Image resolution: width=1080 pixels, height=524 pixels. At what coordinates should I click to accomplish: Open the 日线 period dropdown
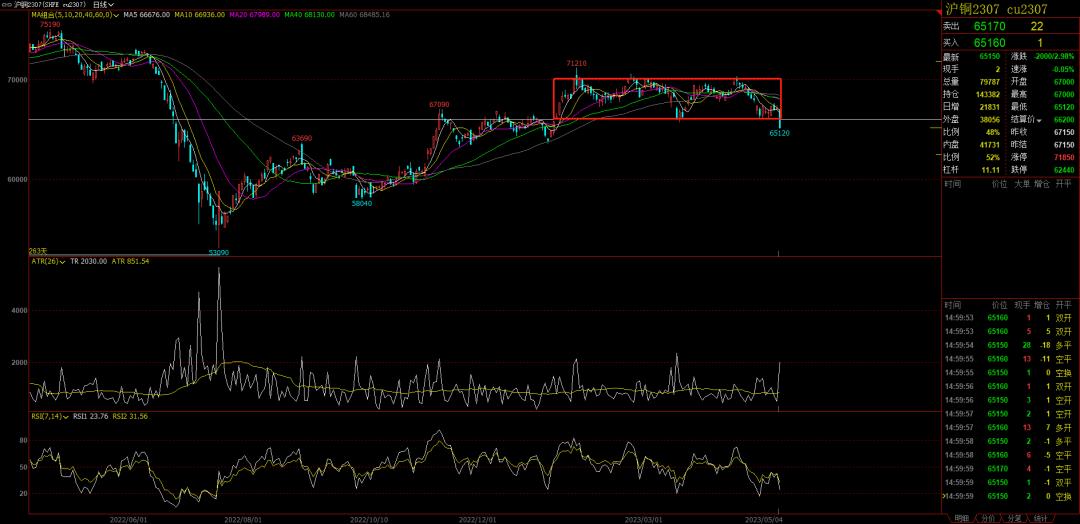pyautogui.click(x=103, y=5)
